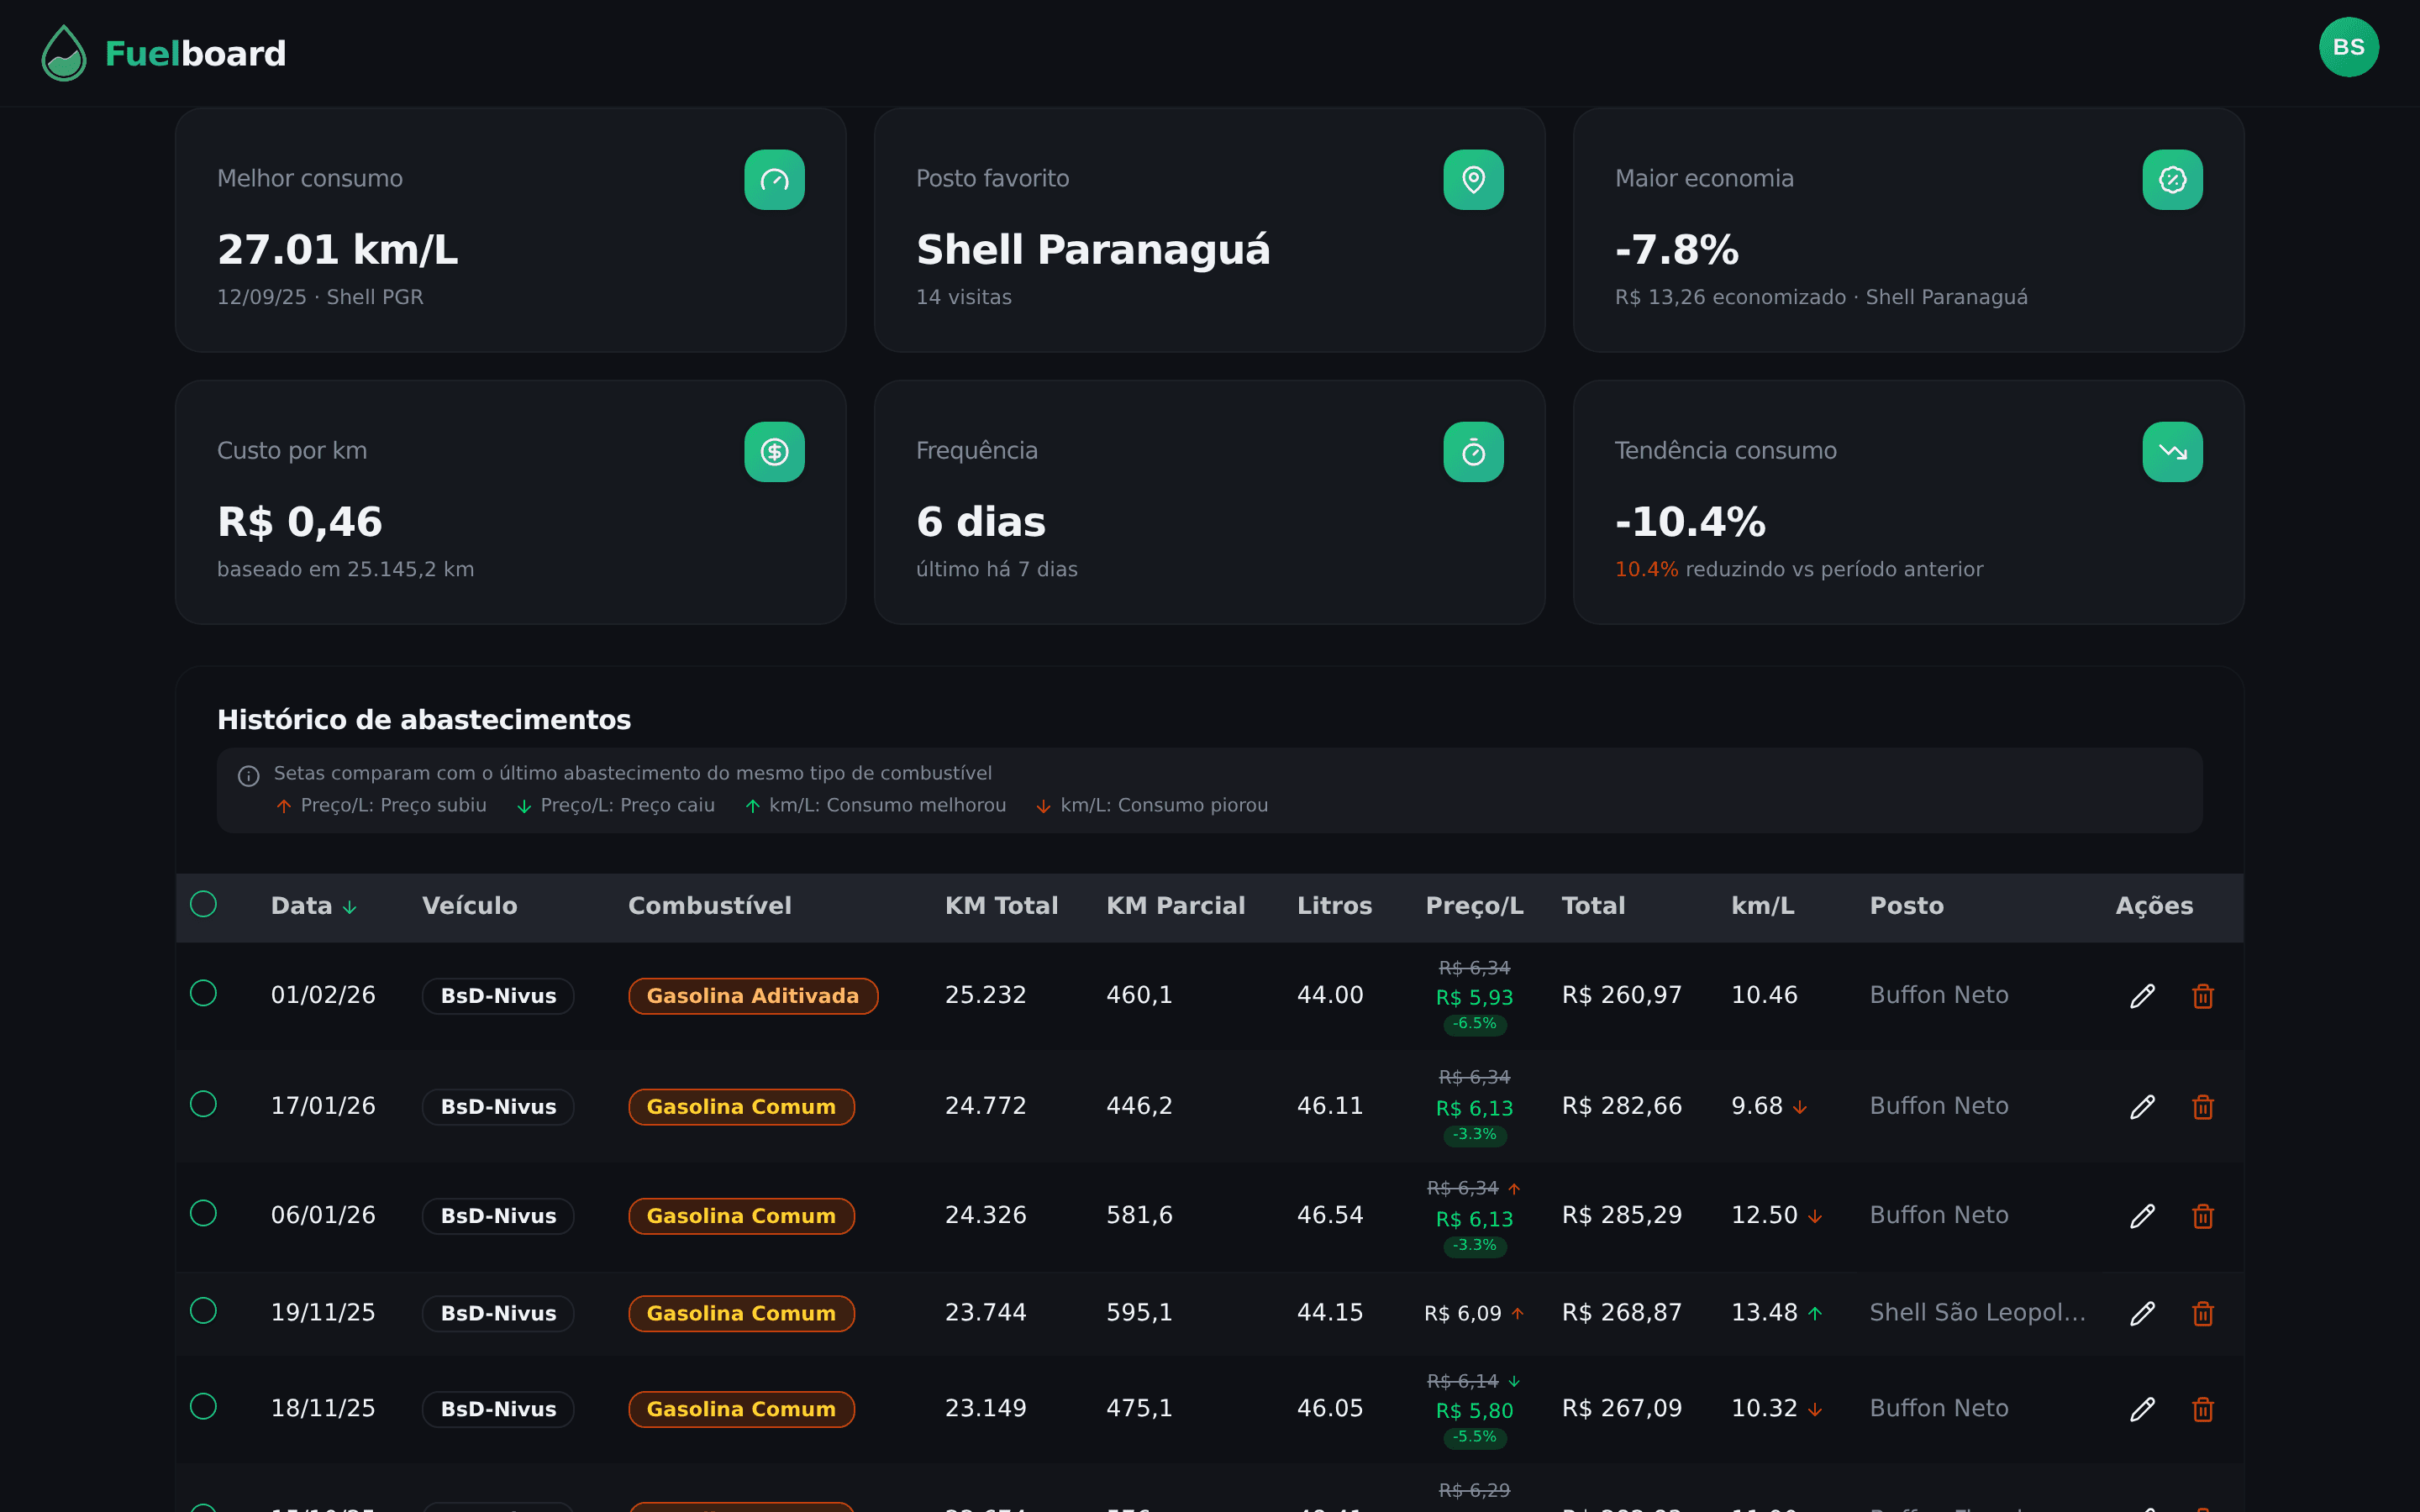Click the location pin icon on Posto favorito

pos(1472,180)
